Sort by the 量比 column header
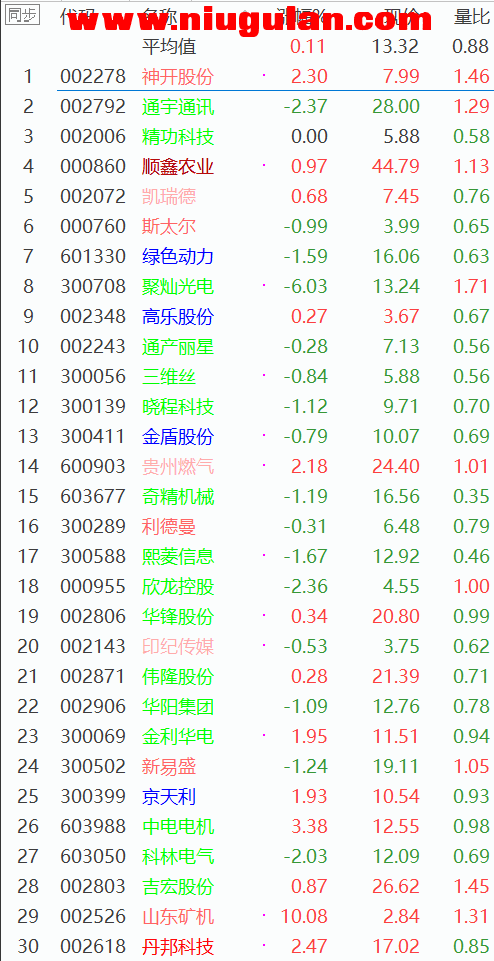Image resolution: width=494 pixels, height=961 pixels. 471,17
